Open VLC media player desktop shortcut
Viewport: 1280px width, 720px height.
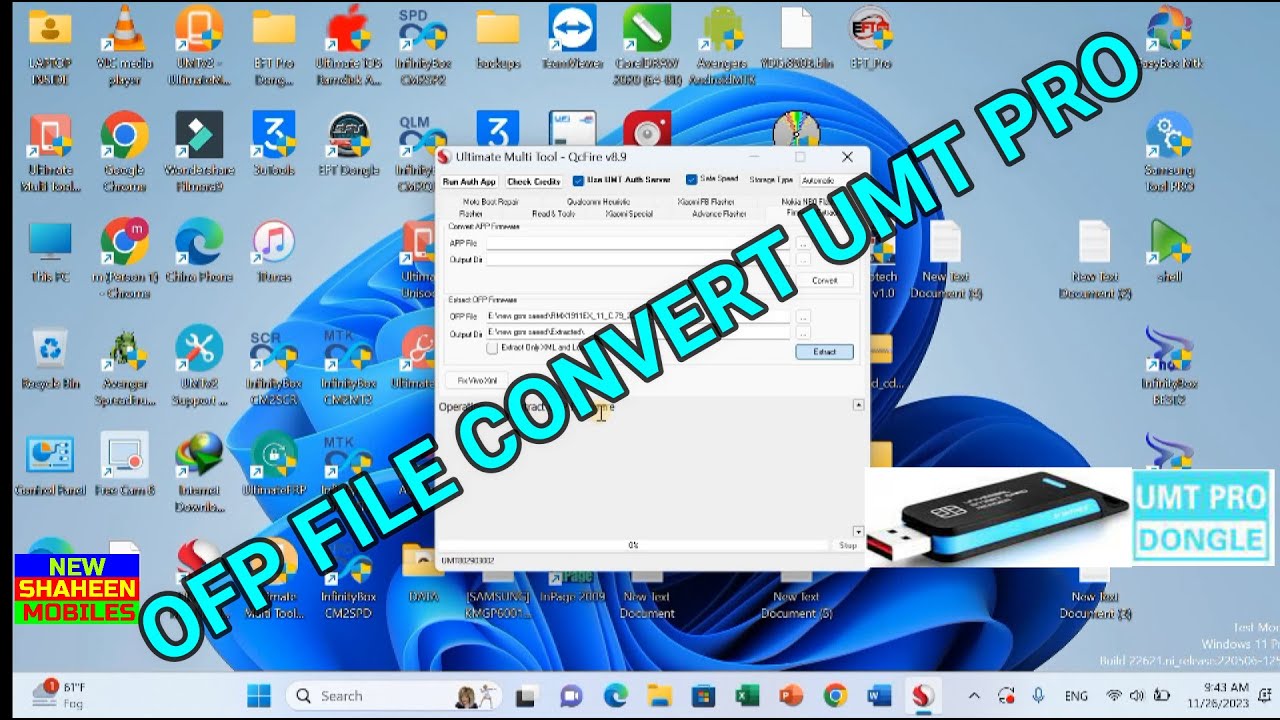pyautogui.click(x=124, y=44)
